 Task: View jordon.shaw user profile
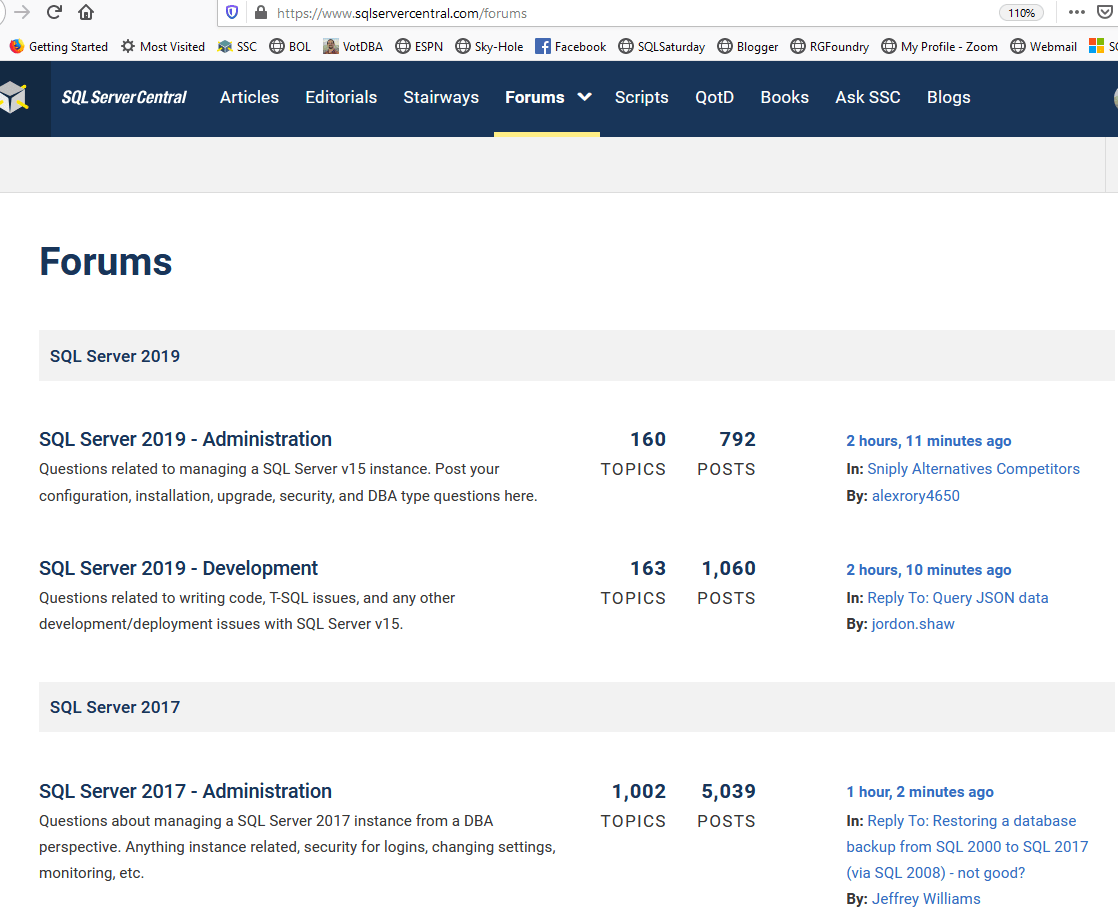[913, 623]
